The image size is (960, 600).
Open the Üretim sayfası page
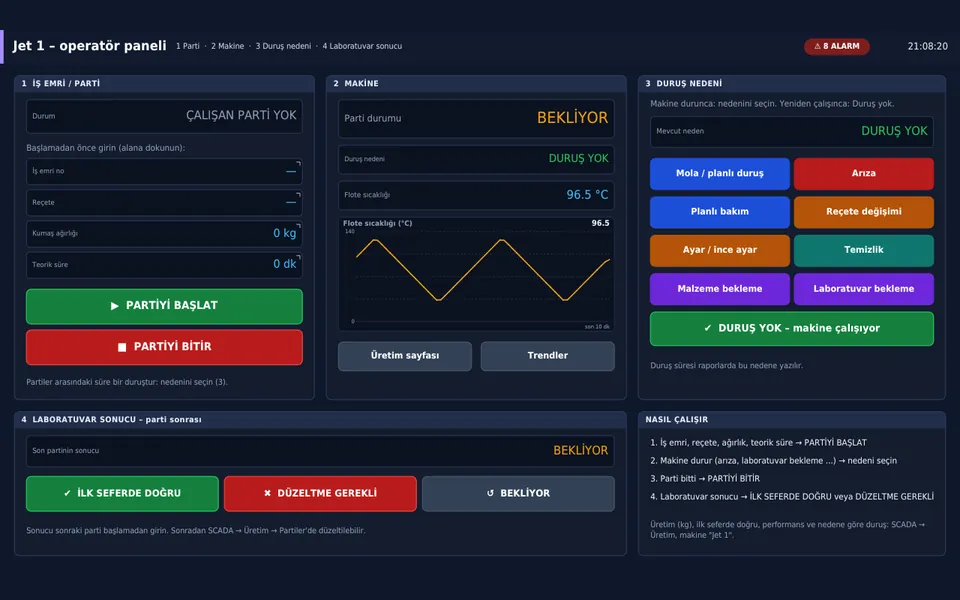(405, 356)
